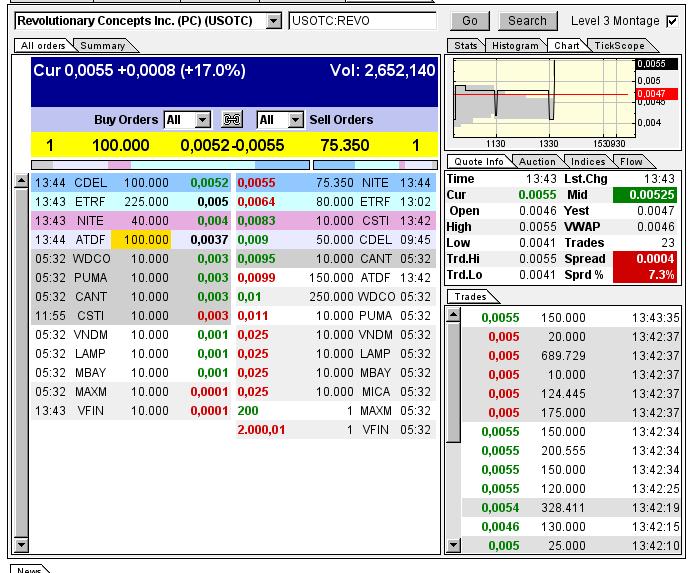The image size is (691, 573).
Task: Select ETRF buy order 225.000
Action: pos(131,201)
